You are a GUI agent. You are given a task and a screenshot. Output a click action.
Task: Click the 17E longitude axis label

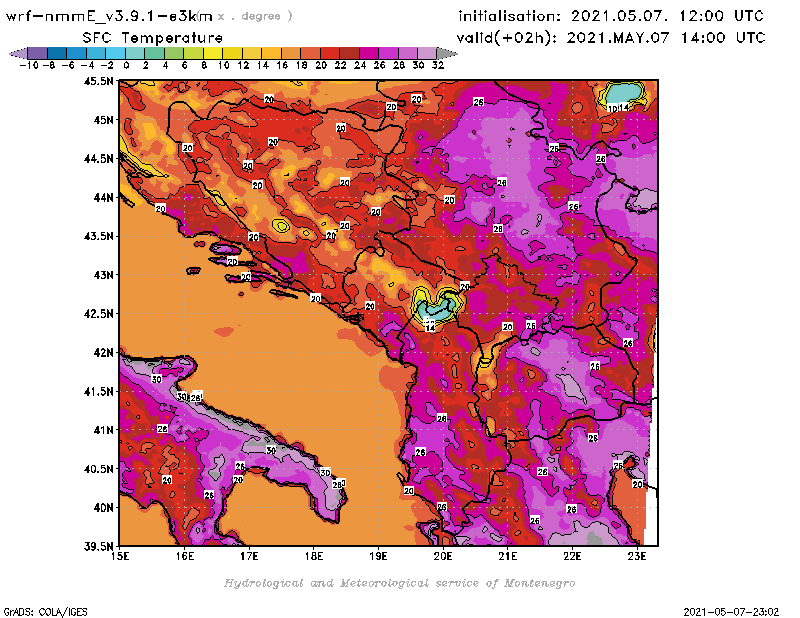[249, 556]
